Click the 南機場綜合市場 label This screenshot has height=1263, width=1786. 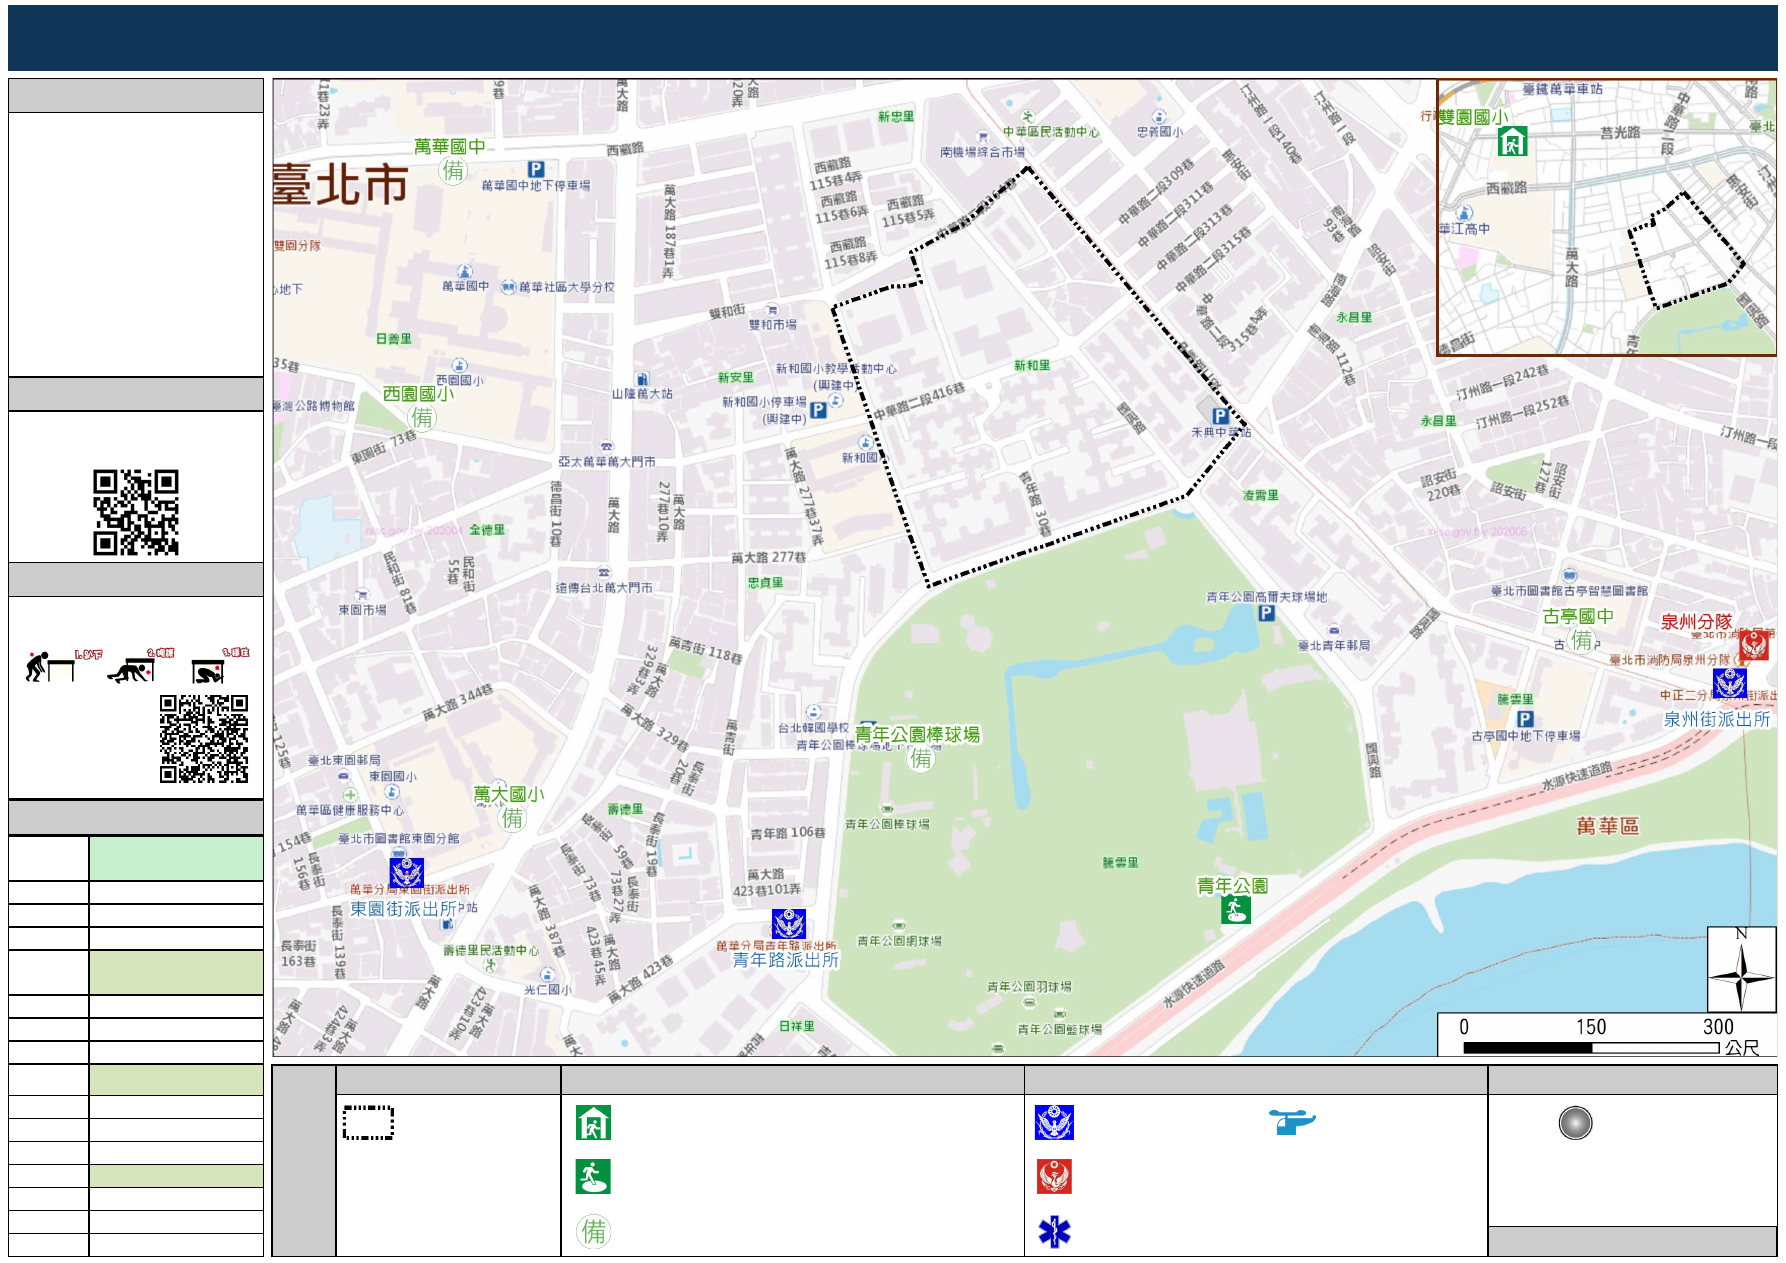click(982, 152)
